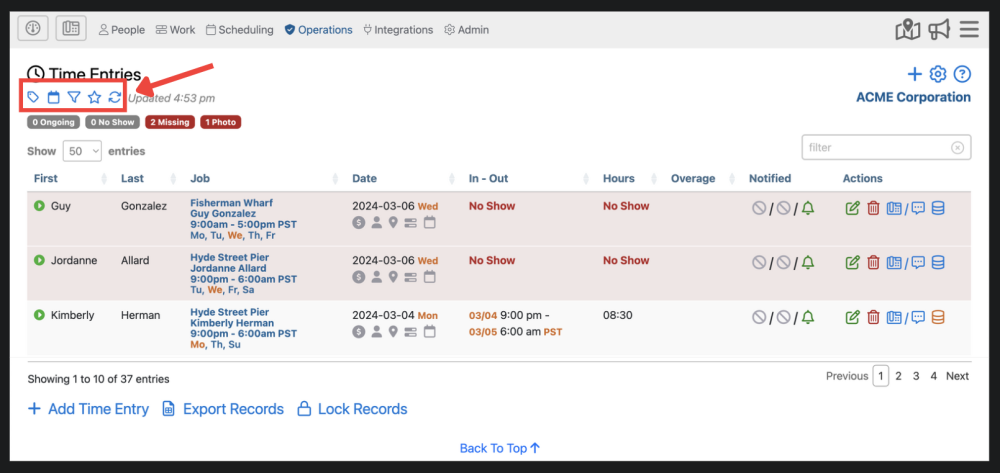Image resolution: width=1000 pixels, height=473 pixels.
Task: Click the megaphone announcements icon
Action: pos(938,30)
